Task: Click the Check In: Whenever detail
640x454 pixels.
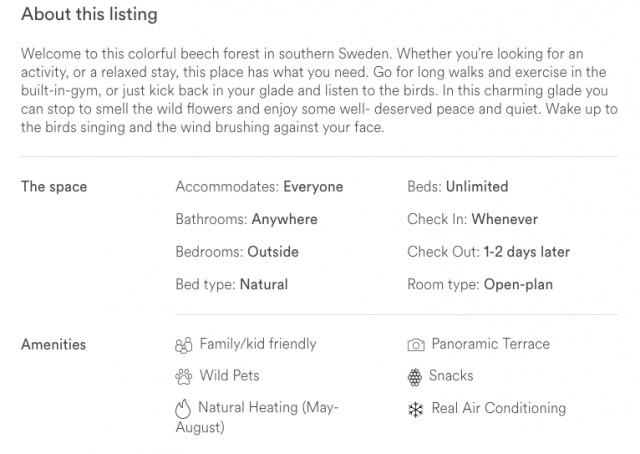Action: 473,219
